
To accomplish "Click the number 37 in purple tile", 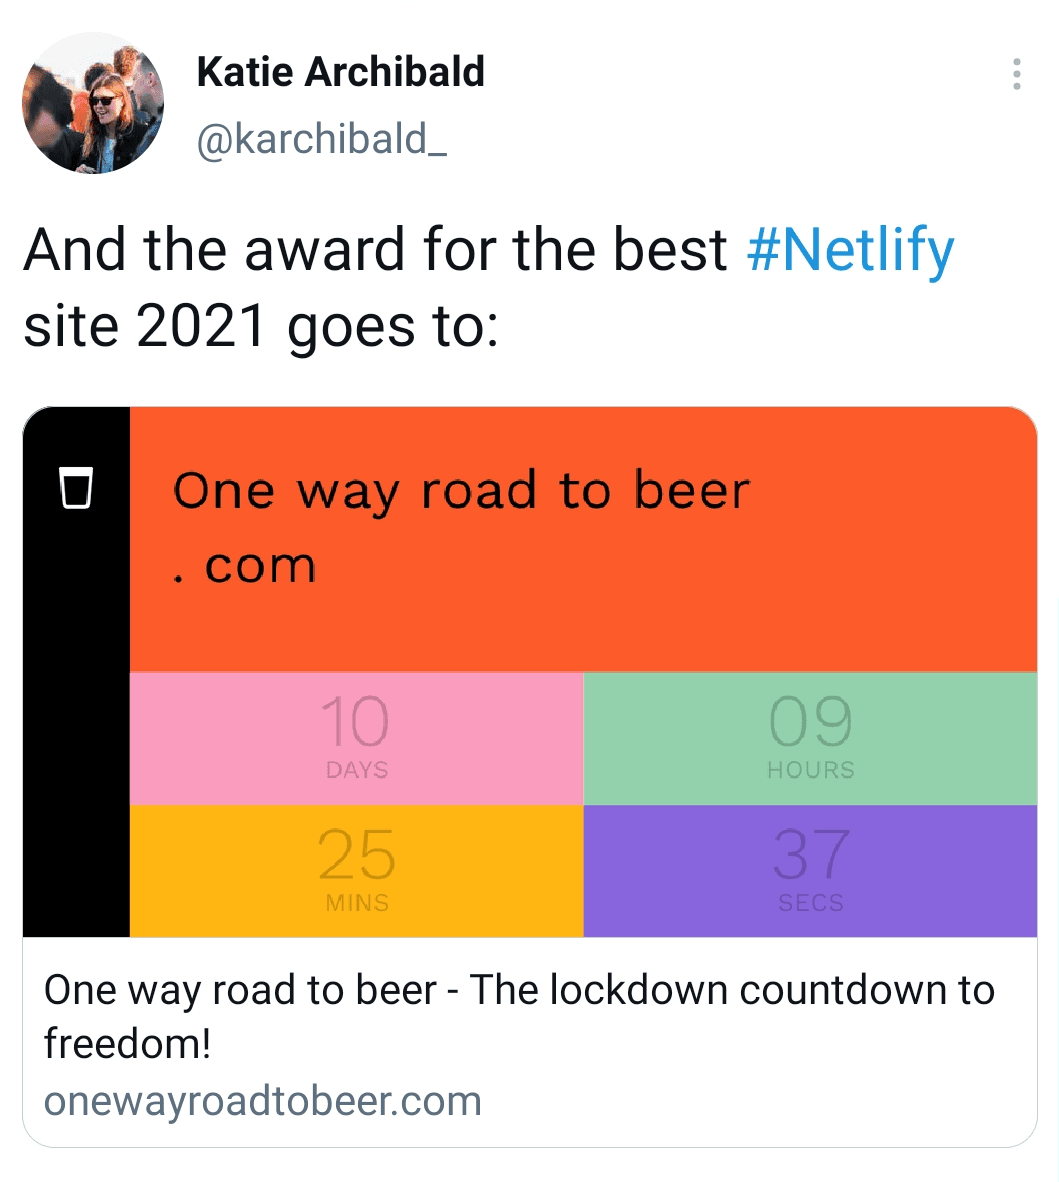I will coord(811,855).
